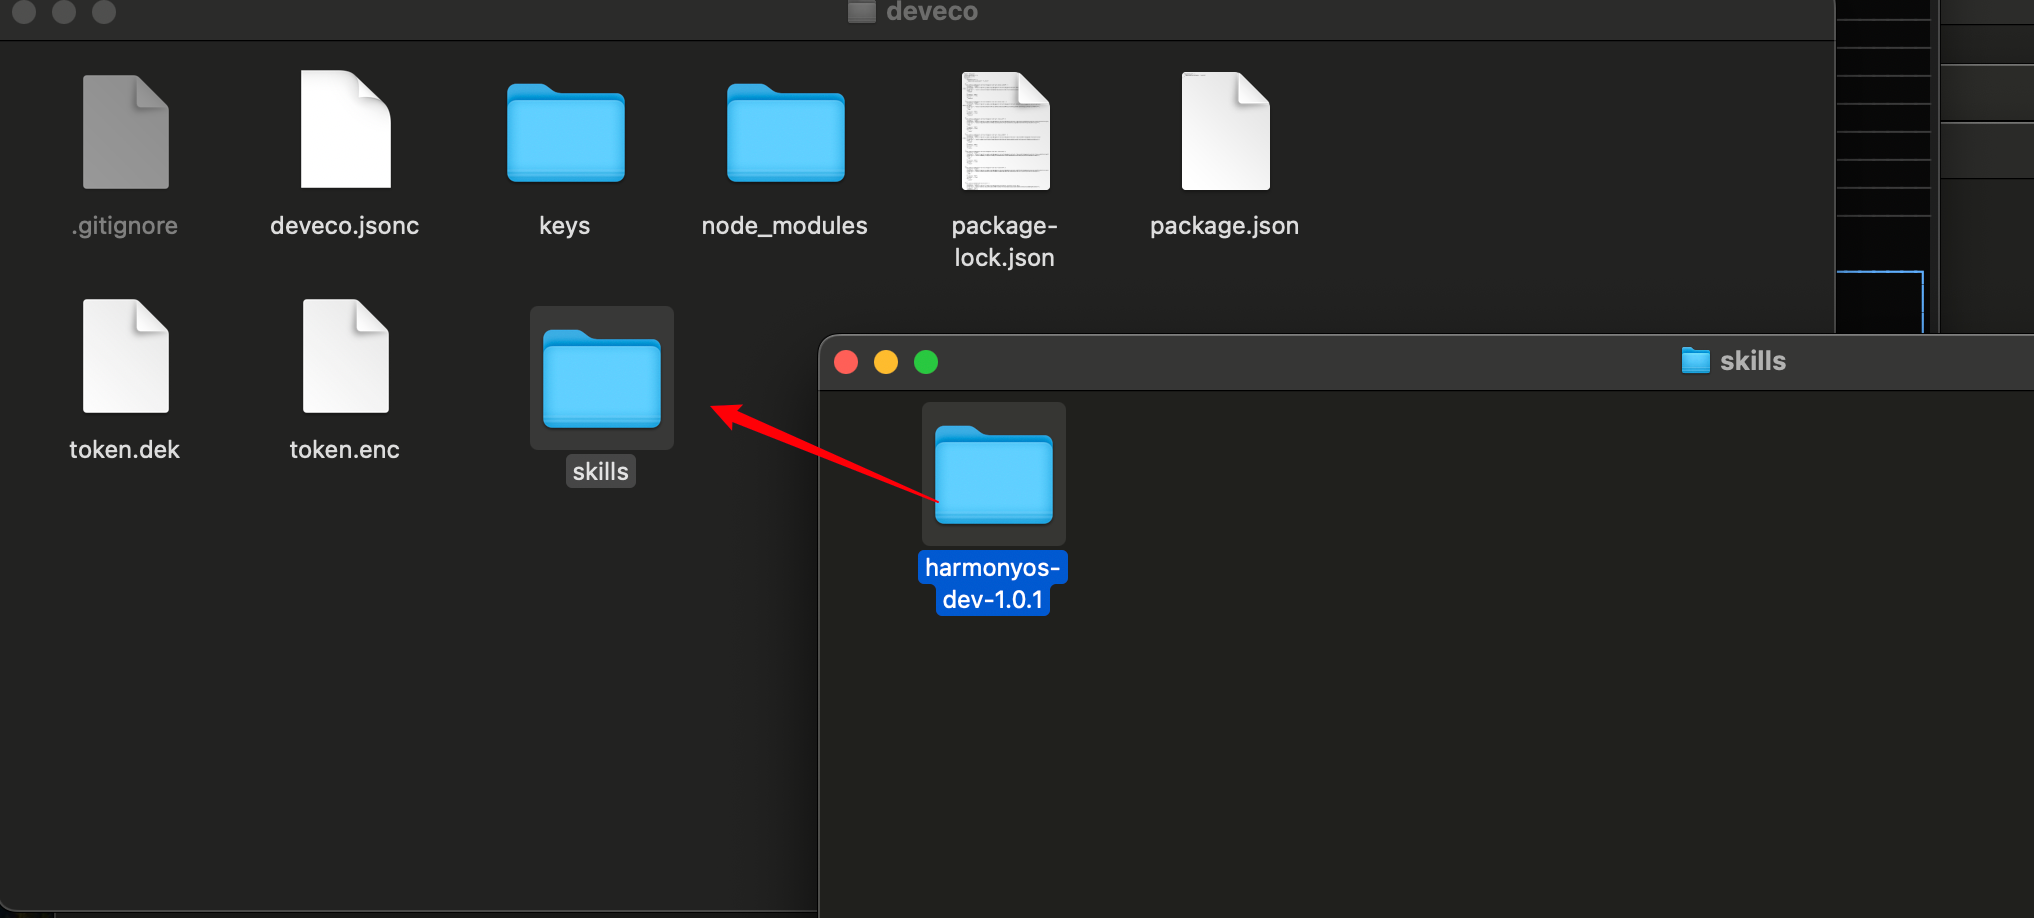Click the skills window title folder icon
The width and height of the screenshot is (2034, 918).
click(1696, 361)
